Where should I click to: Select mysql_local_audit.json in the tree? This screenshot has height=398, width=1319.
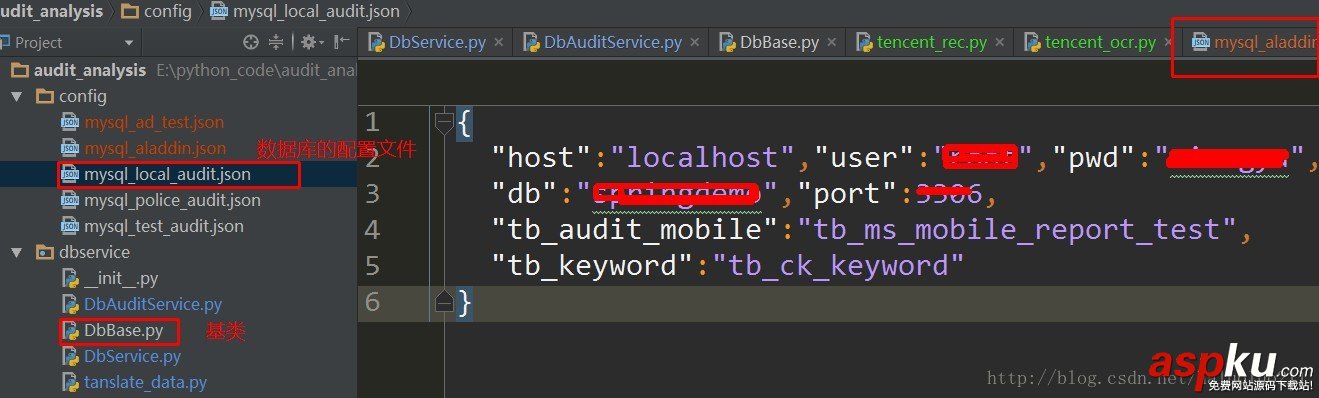pyautogui.click(x=167, y=175)
